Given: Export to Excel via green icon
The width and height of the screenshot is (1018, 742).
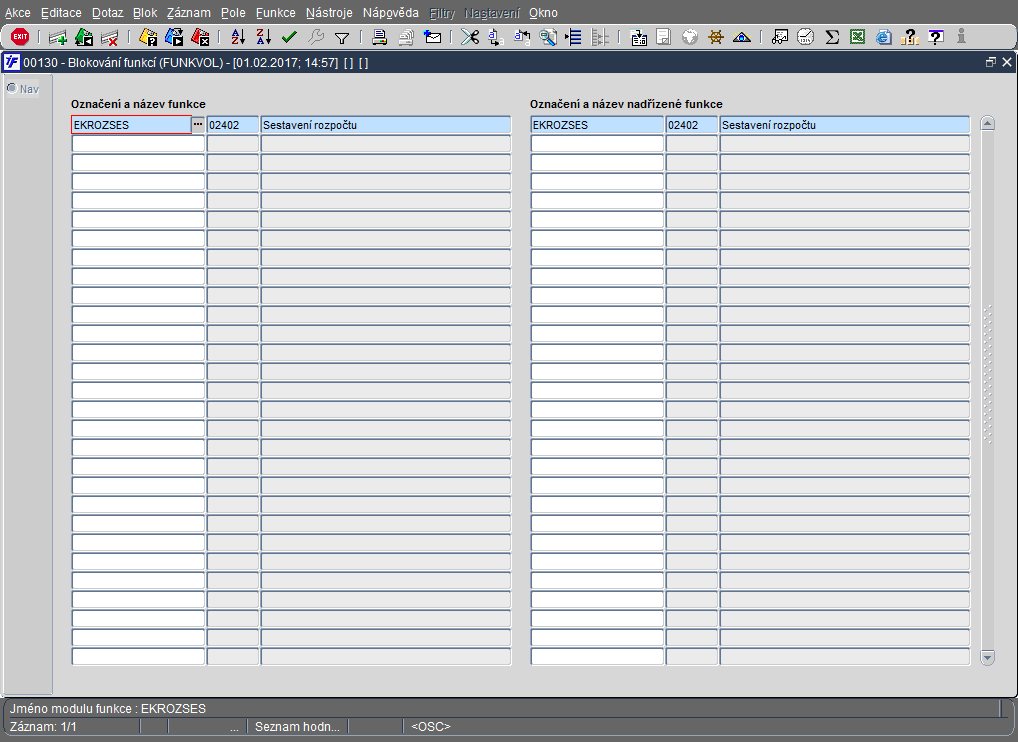Looking at the screenshot, I should 858,38.
